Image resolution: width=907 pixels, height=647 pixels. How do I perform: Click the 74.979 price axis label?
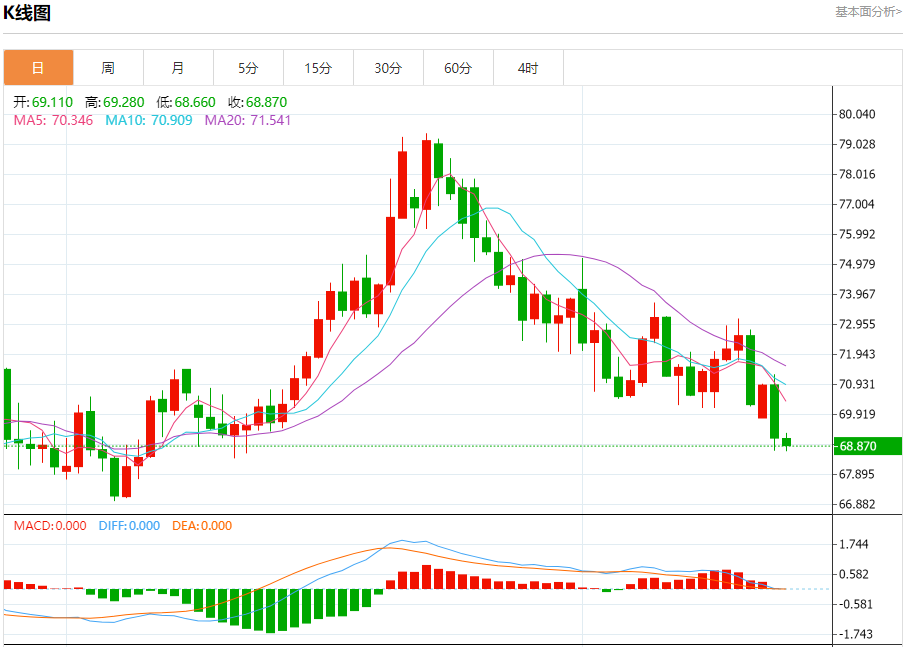pos(857,264)
